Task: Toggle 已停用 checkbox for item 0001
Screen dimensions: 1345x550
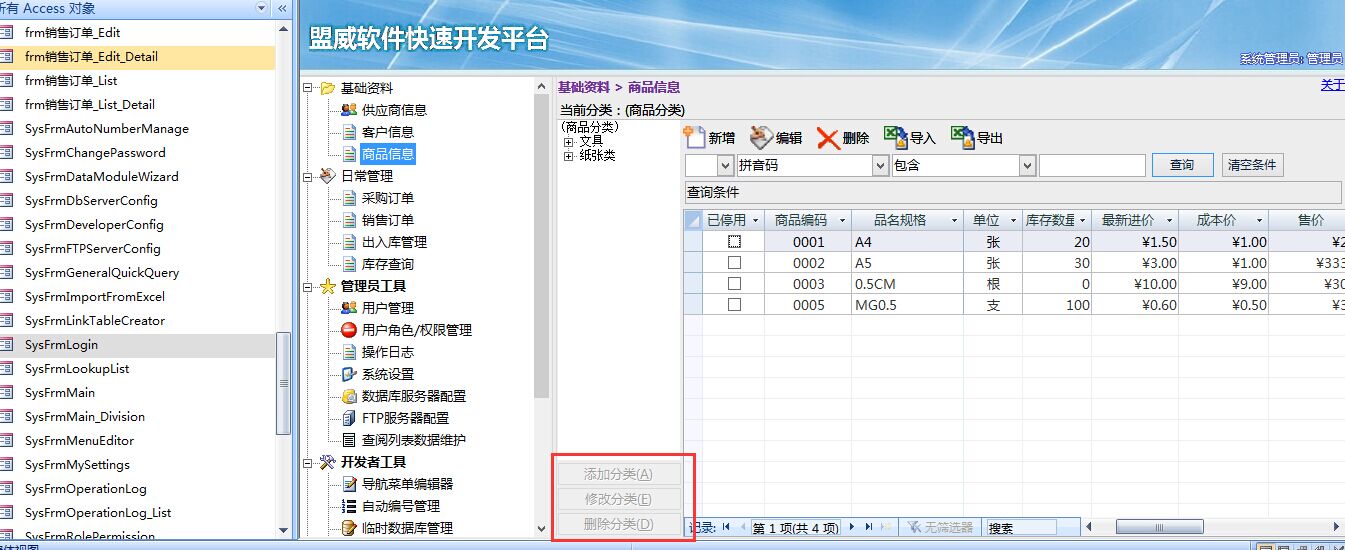Action: tap(734, 242)
